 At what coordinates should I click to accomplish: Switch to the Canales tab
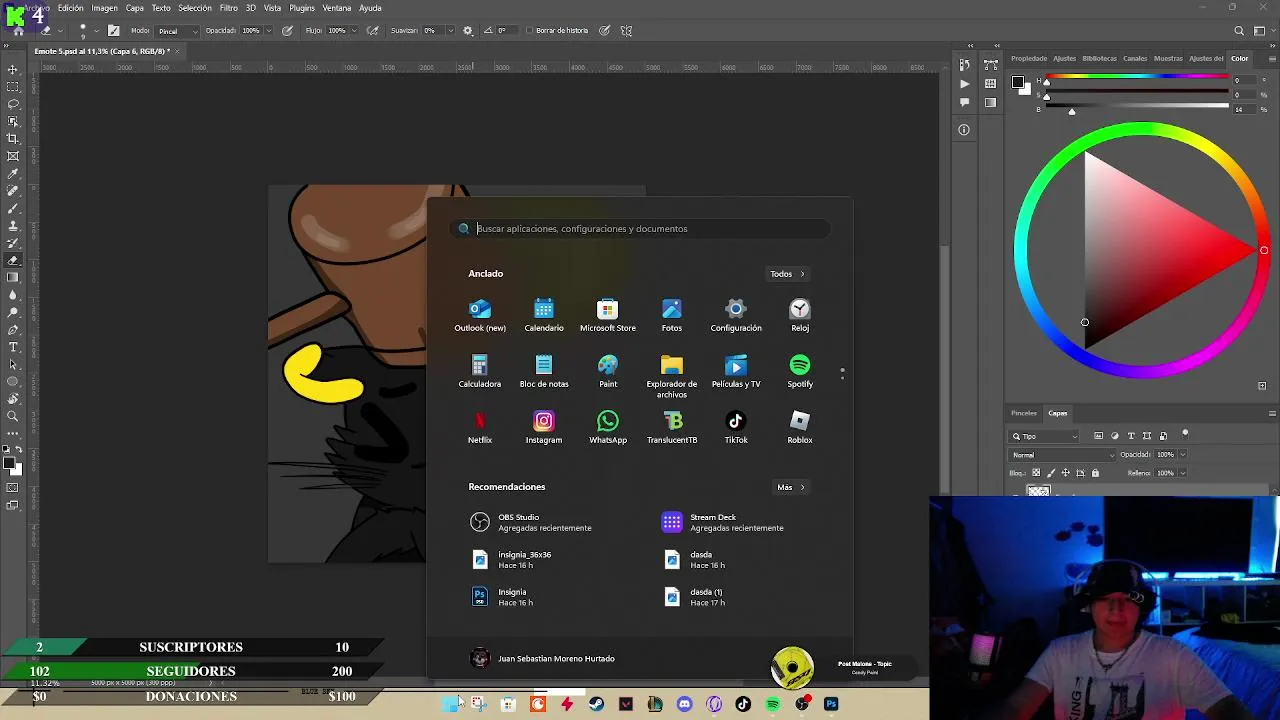pos(1135,58)
